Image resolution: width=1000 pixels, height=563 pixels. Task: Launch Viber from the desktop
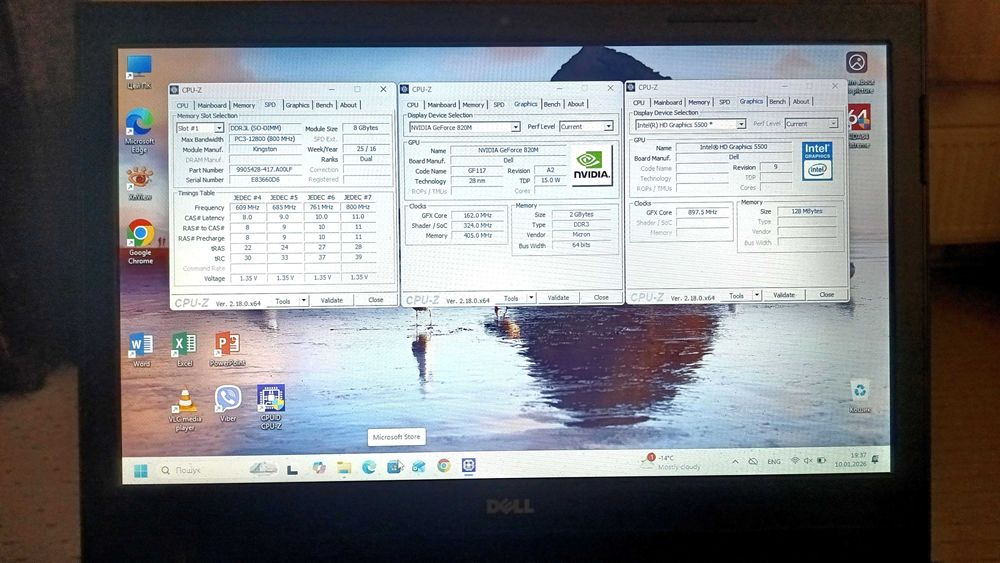[228, 403]
